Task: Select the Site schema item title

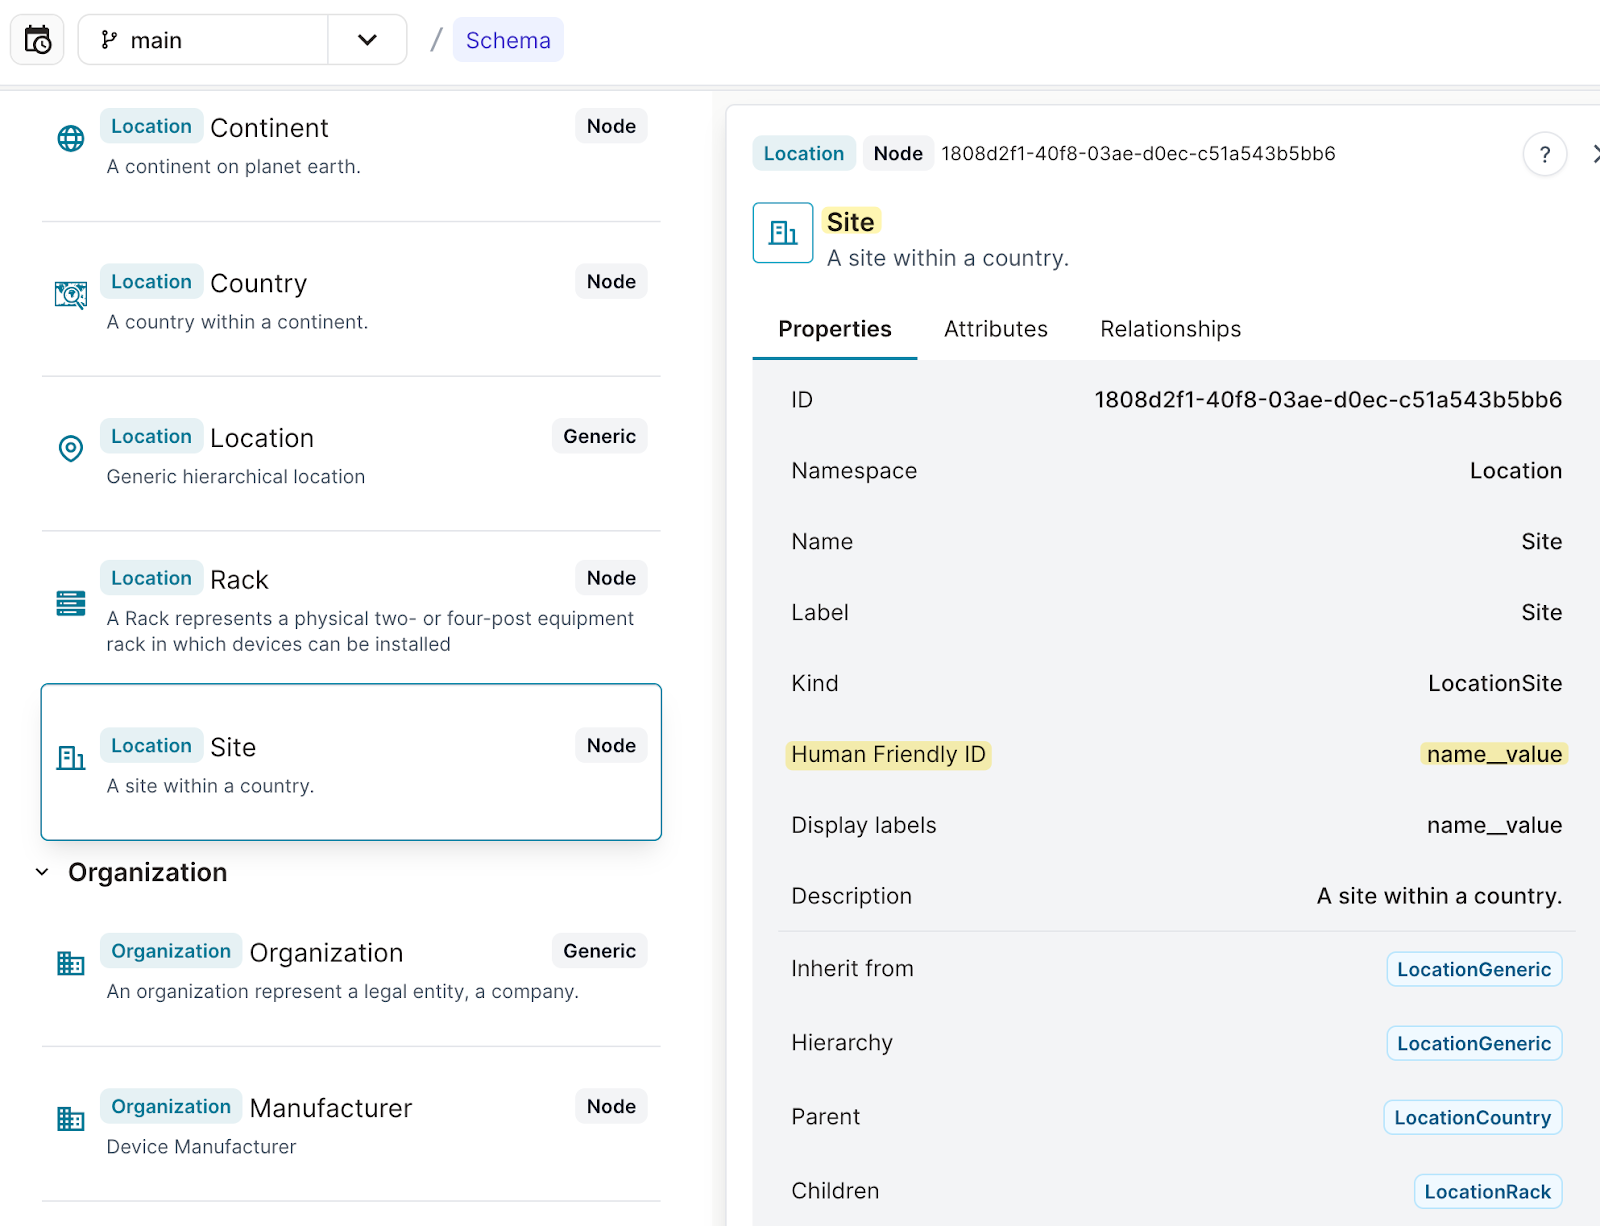Action: coord(233,747)
